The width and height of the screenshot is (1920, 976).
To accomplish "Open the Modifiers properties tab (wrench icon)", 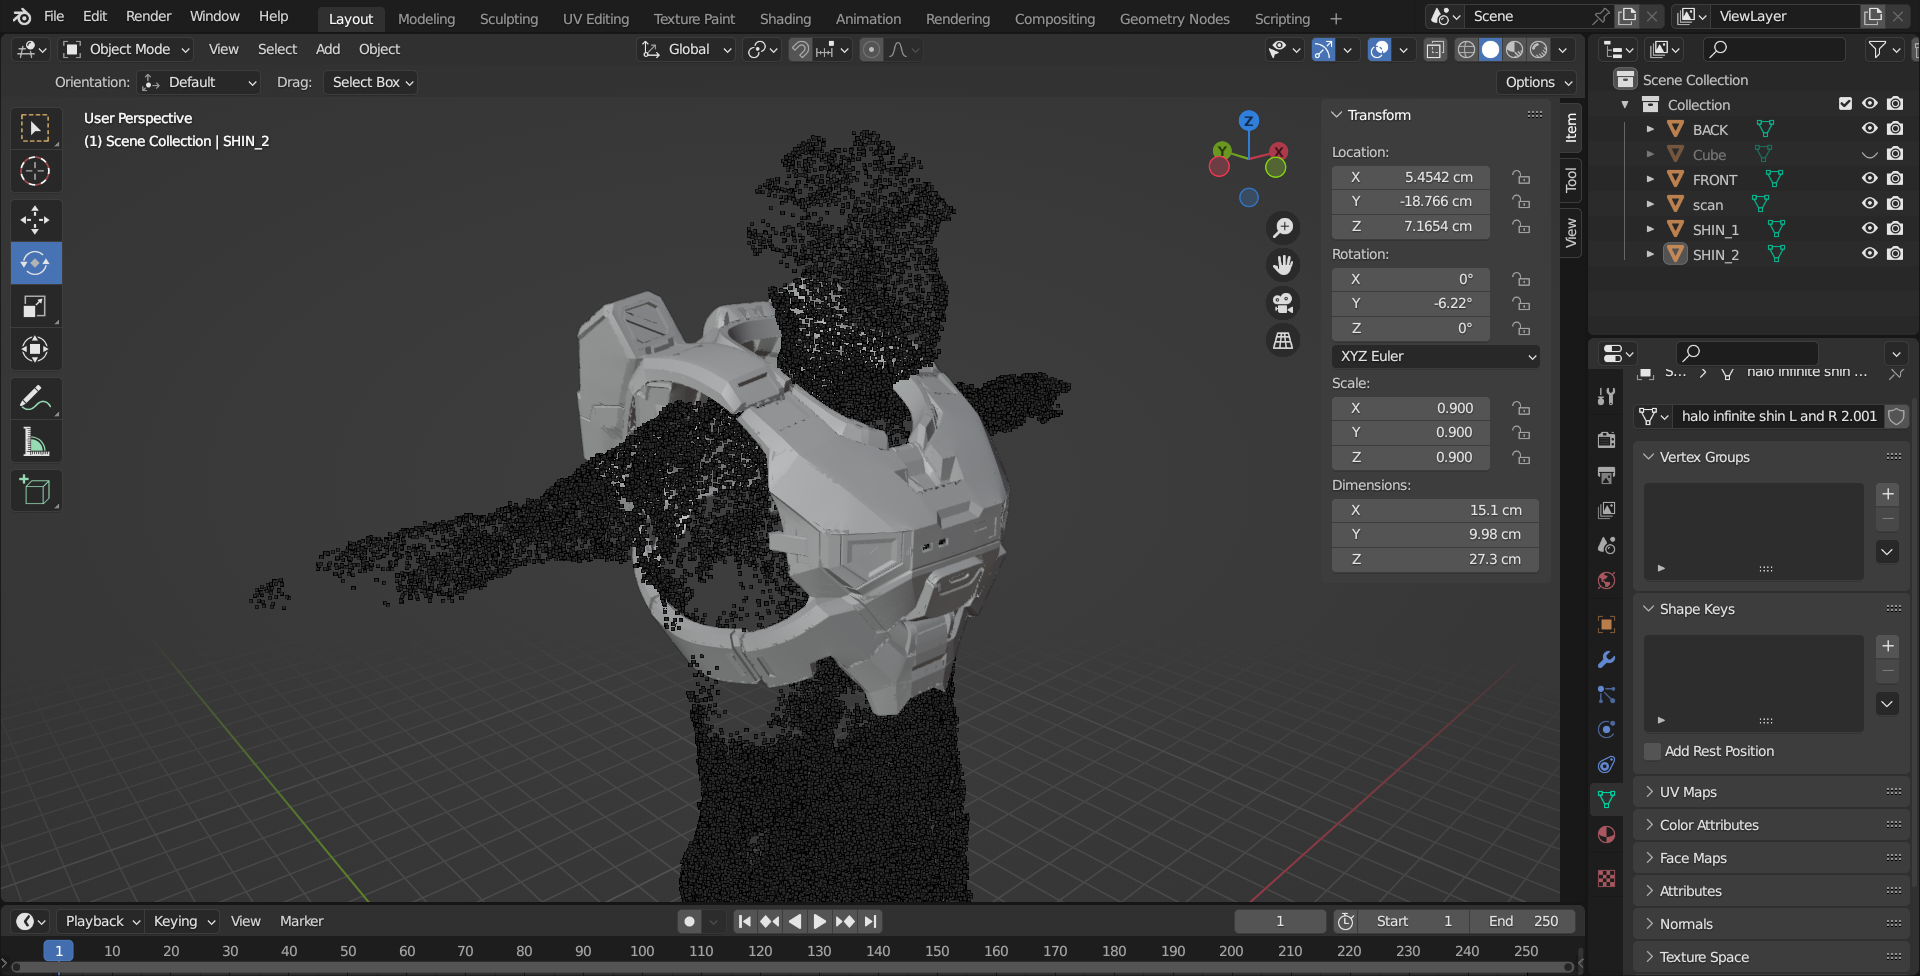I will coord(1606,660).
